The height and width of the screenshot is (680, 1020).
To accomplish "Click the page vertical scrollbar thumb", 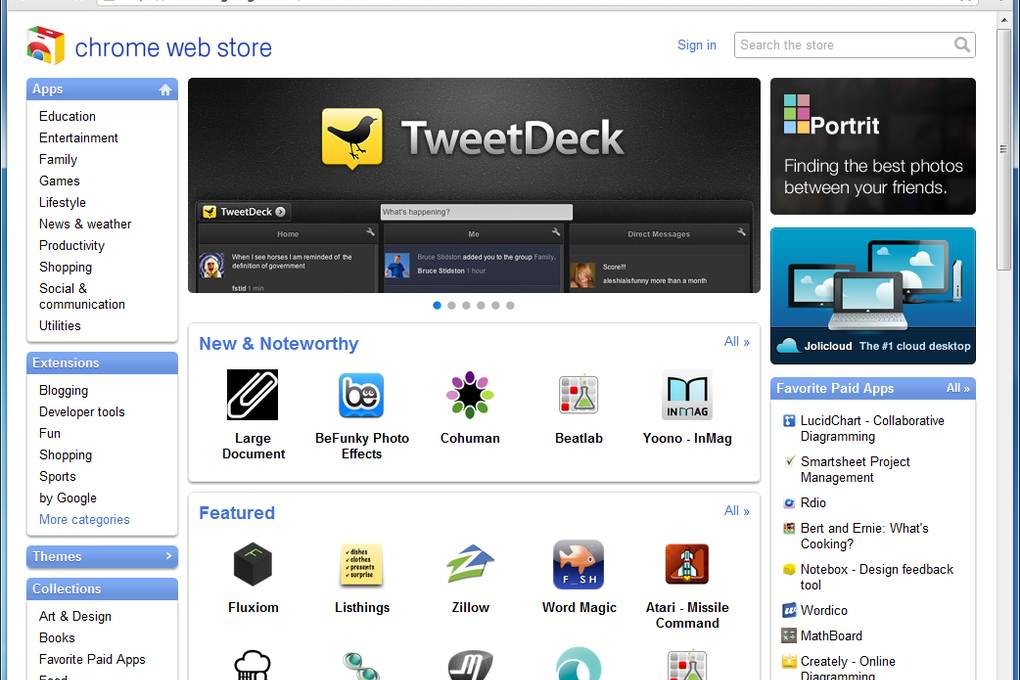I will tap(1004, 149).
